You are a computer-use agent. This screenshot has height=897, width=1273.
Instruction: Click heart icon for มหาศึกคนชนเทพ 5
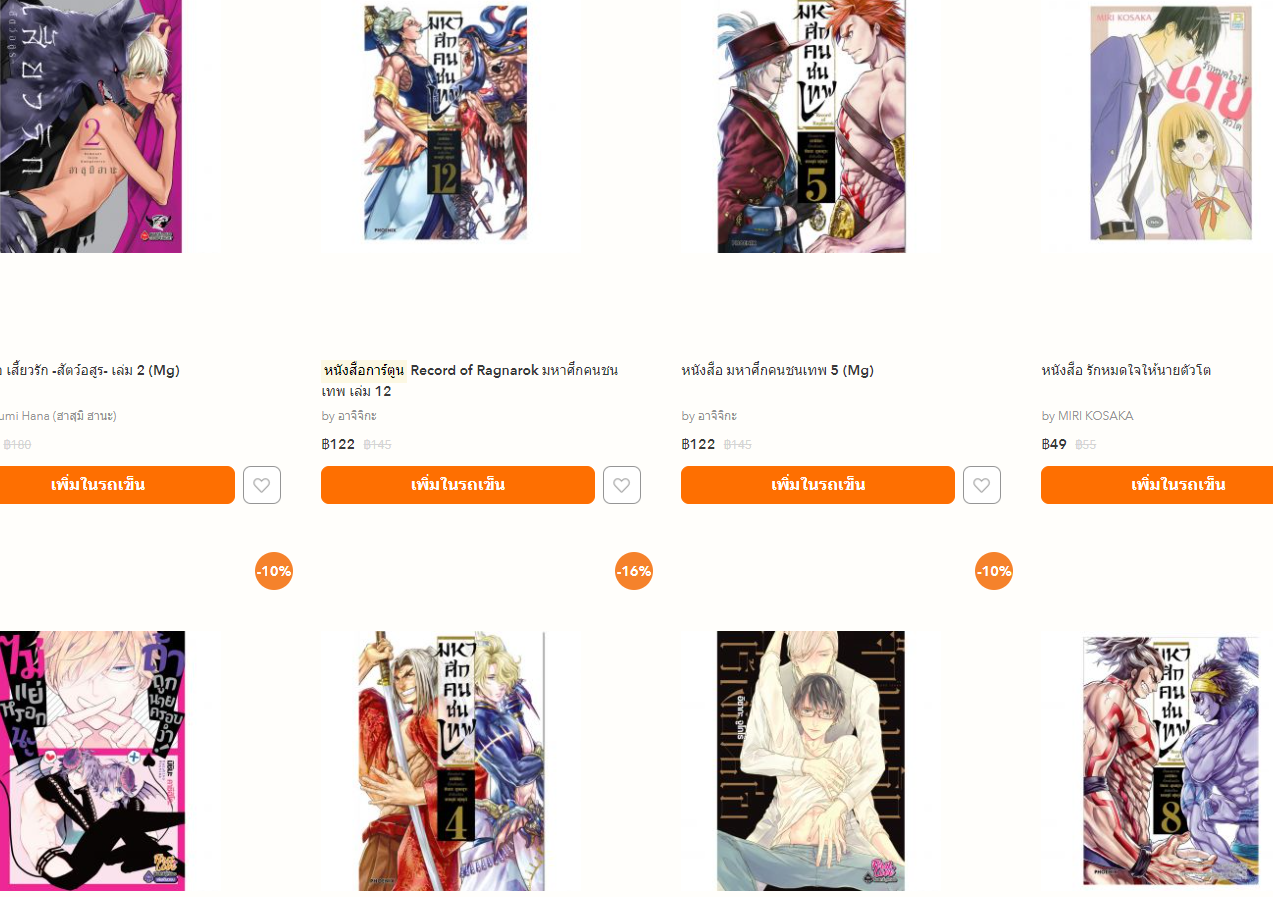(982, 485)
